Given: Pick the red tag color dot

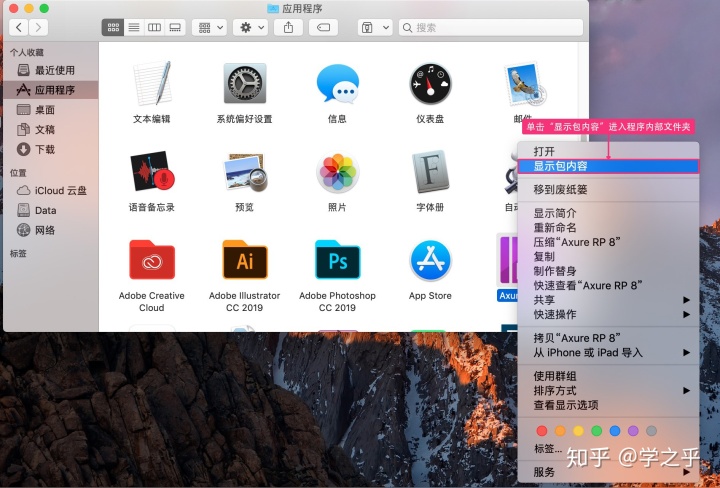Looking at the screenshot, I should pos(542,430).
